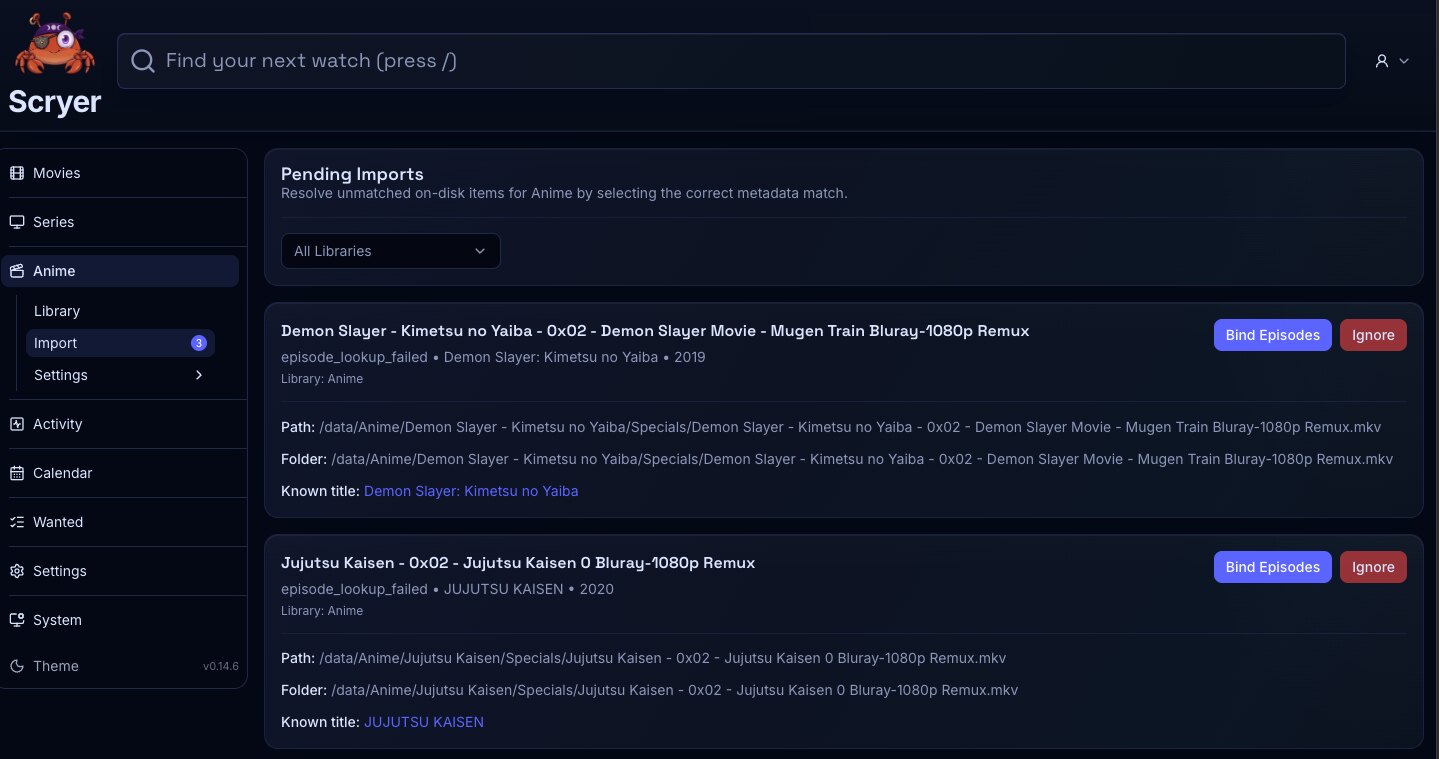The height and width of the screenshot is (759, 1439).
Task: Click the Demon Slayer Folder line
Action: tap(837, 459)
